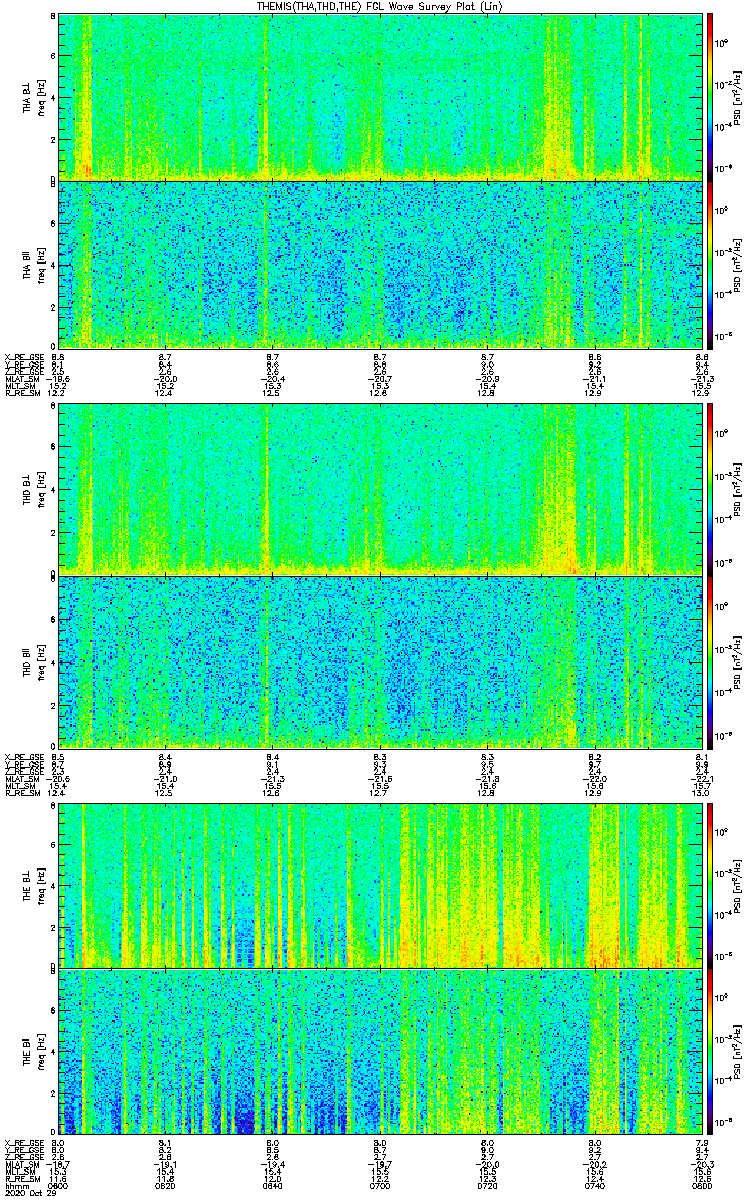The height and width of the screenshot is (1200, 750).
Task: Click the 'THE B∥ freq [Hz]' axis label
Action: pyautogui.click(x=33, y=1052)
